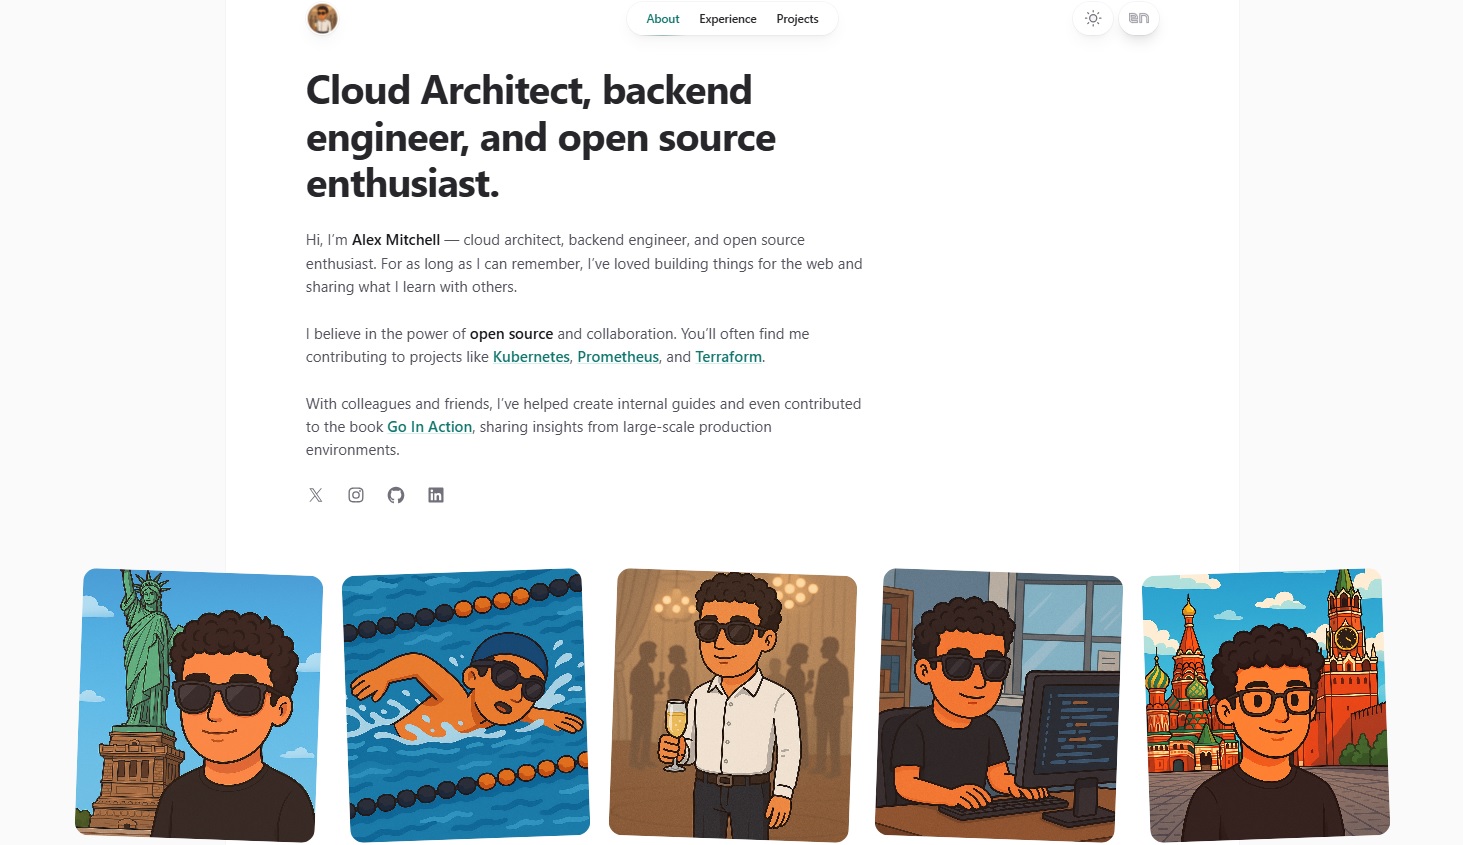Open the X (Twitter) profile icon
This screenshot has height=845, width=1463.
316,495
